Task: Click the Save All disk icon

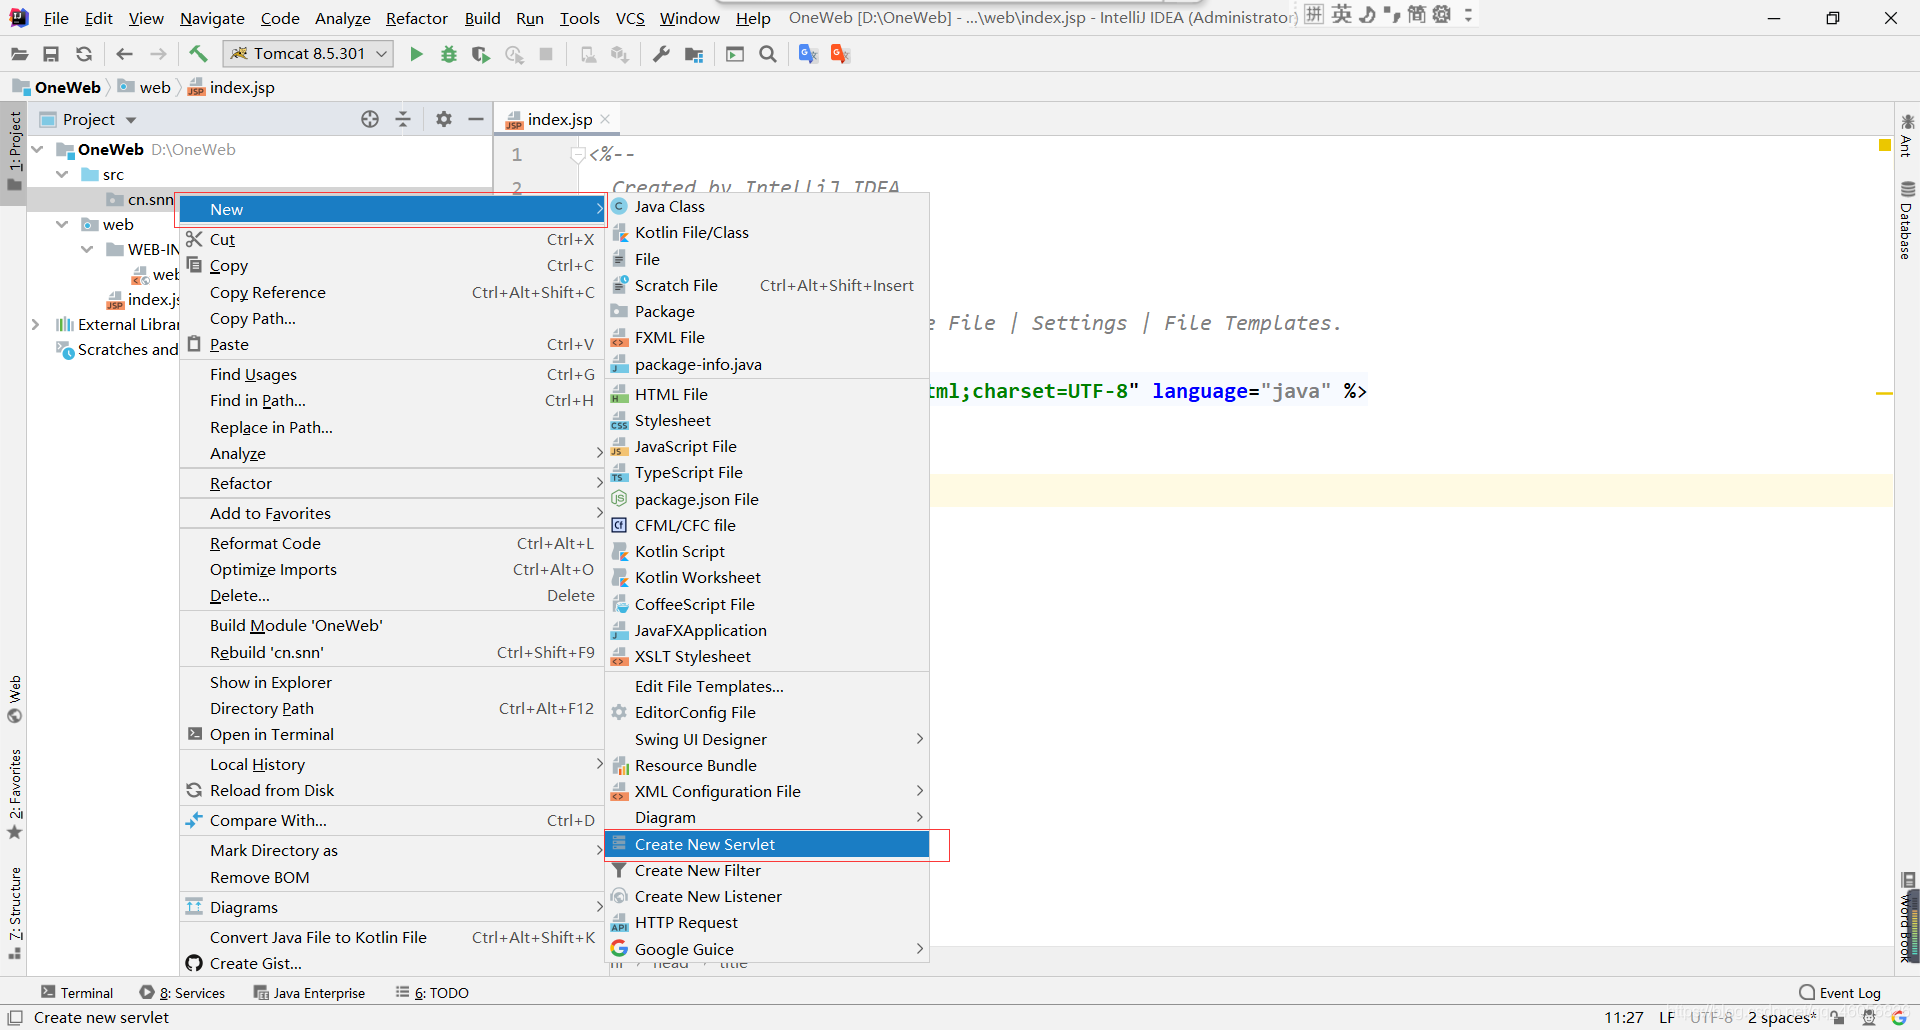Action: click(x=51, y=54)
